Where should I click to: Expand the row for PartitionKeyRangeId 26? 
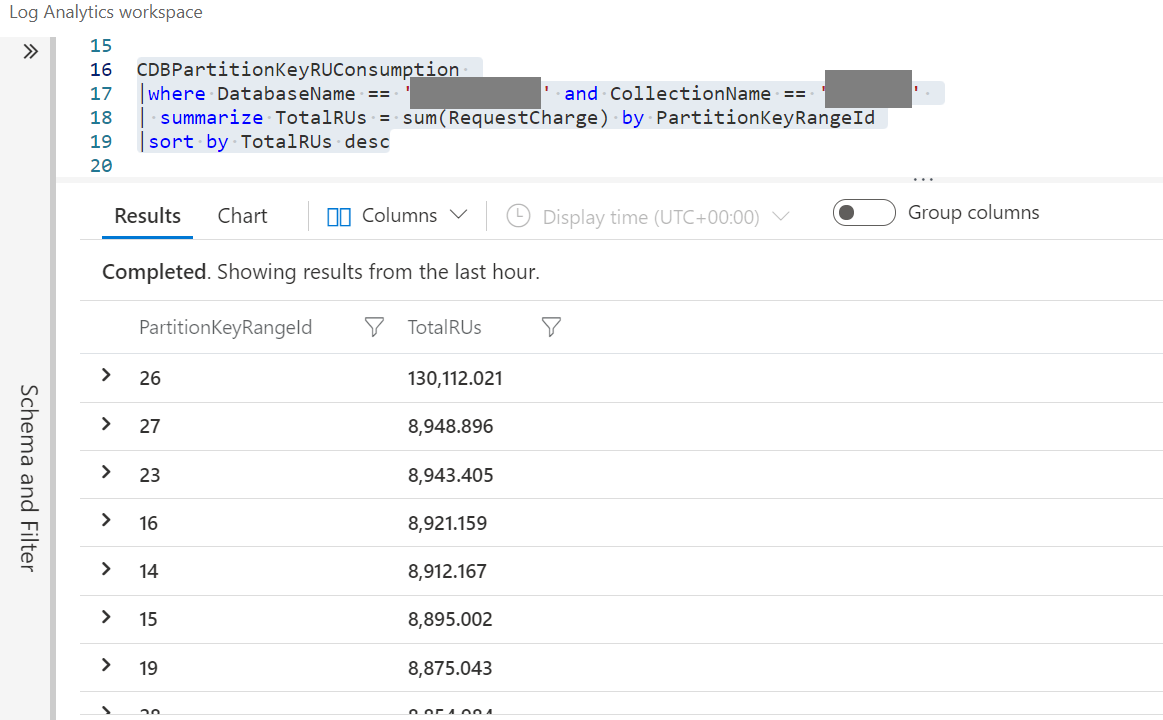tap(105, 377)
